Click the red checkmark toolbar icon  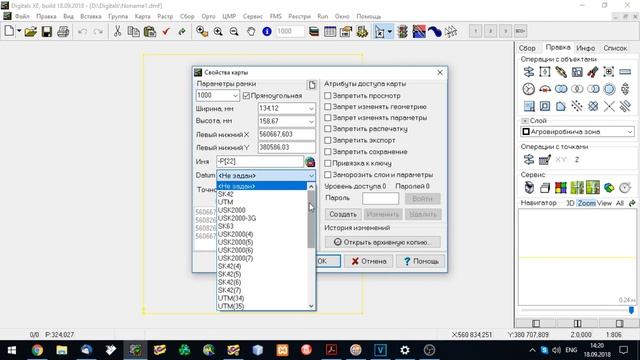click(166, 31)
